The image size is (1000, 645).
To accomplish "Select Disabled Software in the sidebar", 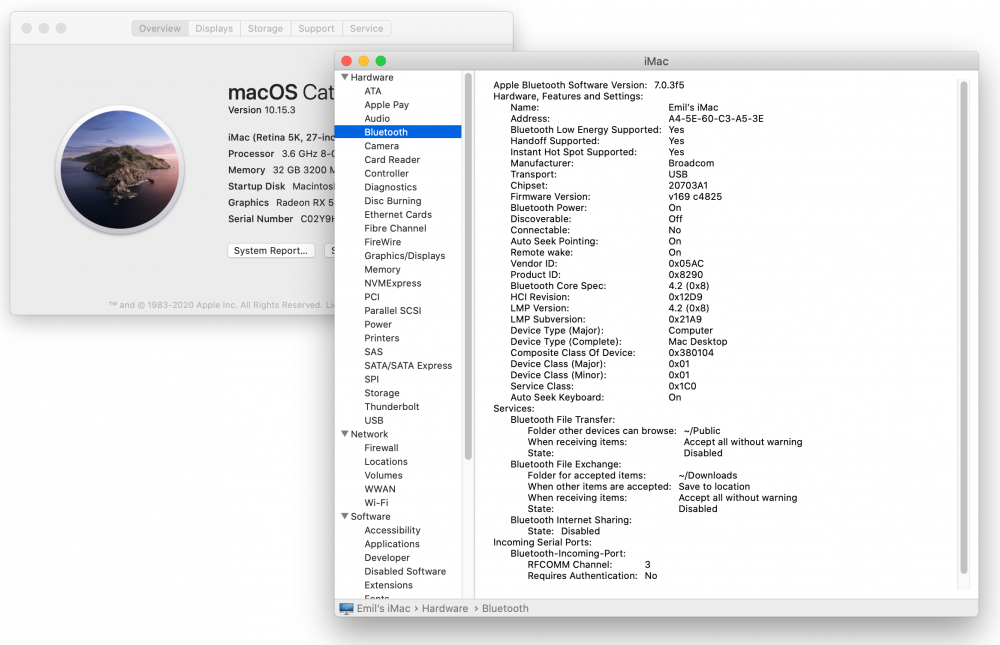I will click(405, 571).
